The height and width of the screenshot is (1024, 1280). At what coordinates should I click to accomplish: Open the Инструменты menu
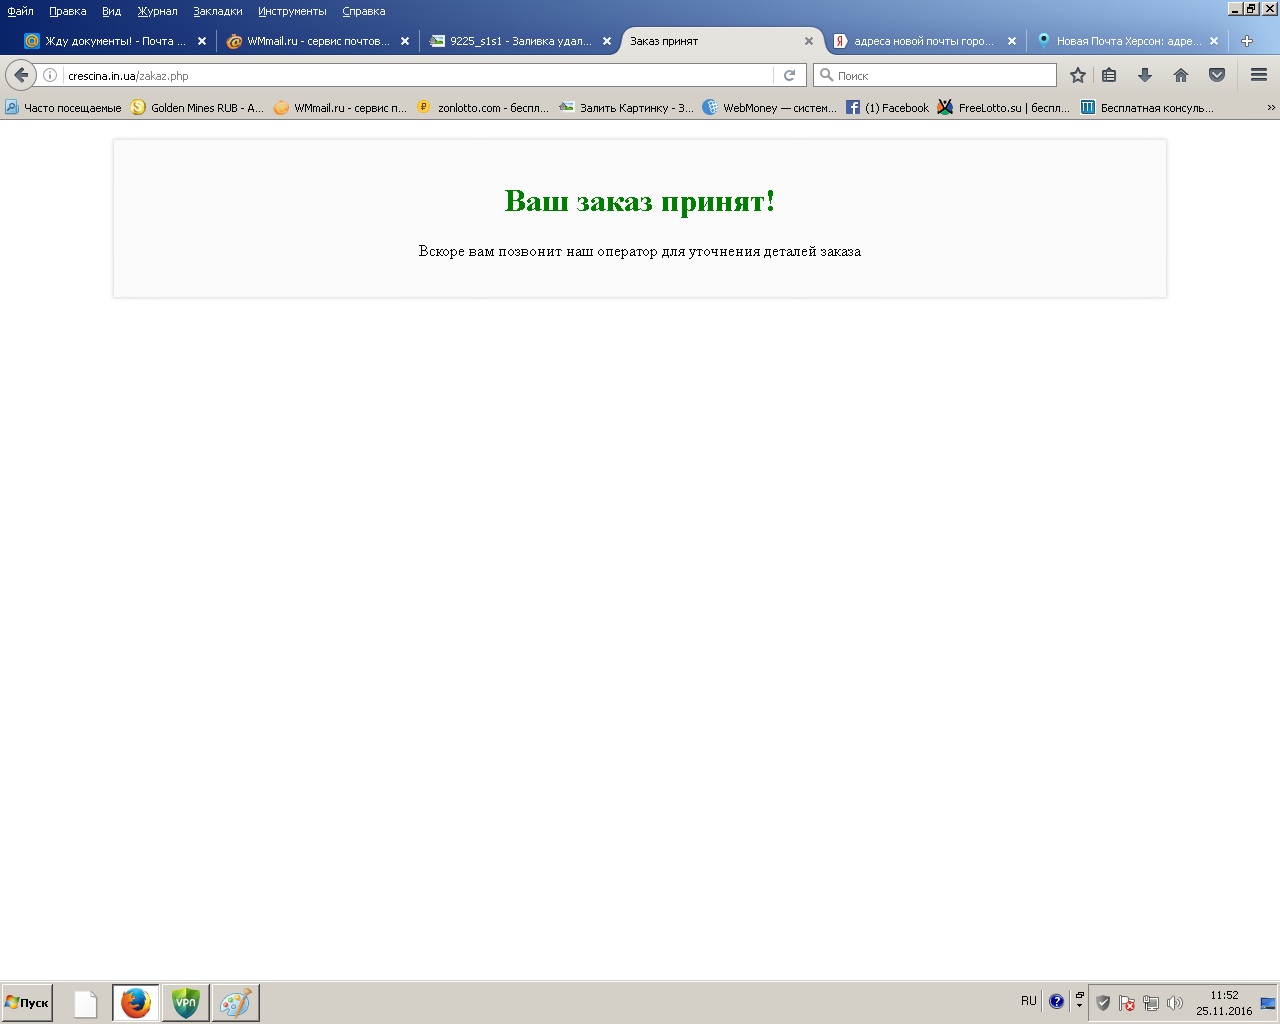click(292, 11)
